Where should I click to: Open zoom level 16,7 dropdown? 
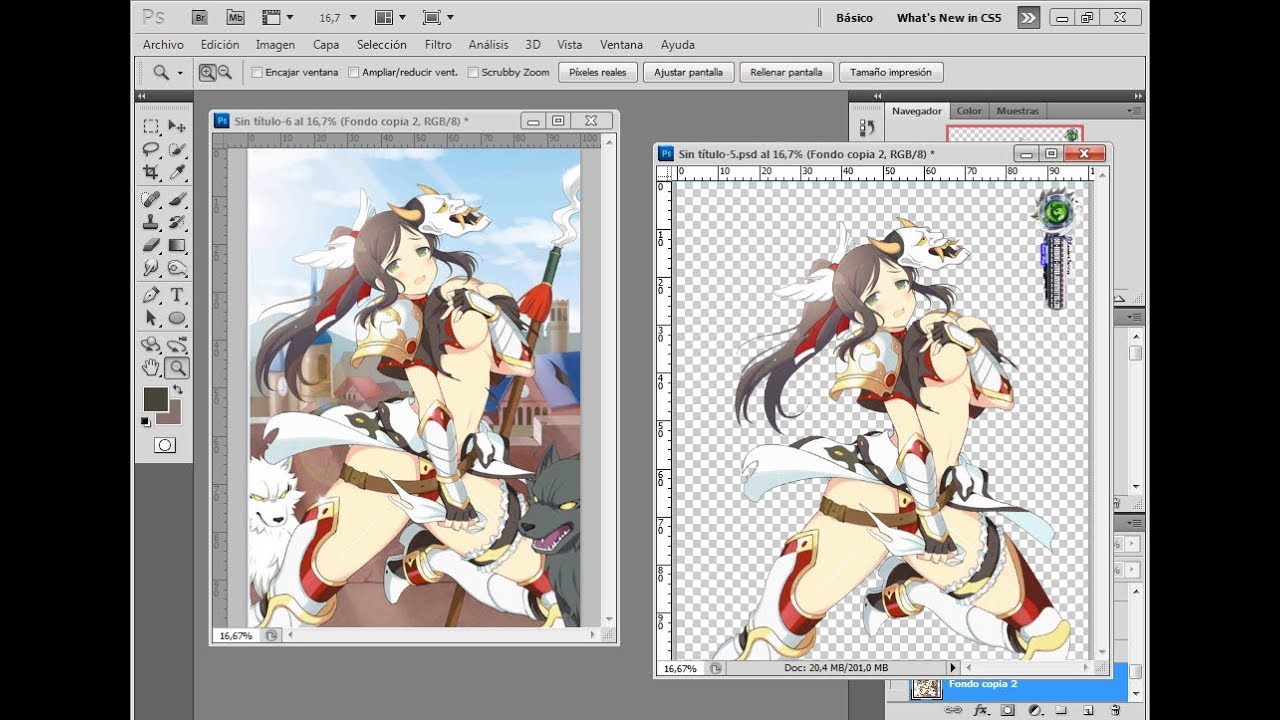339,18
